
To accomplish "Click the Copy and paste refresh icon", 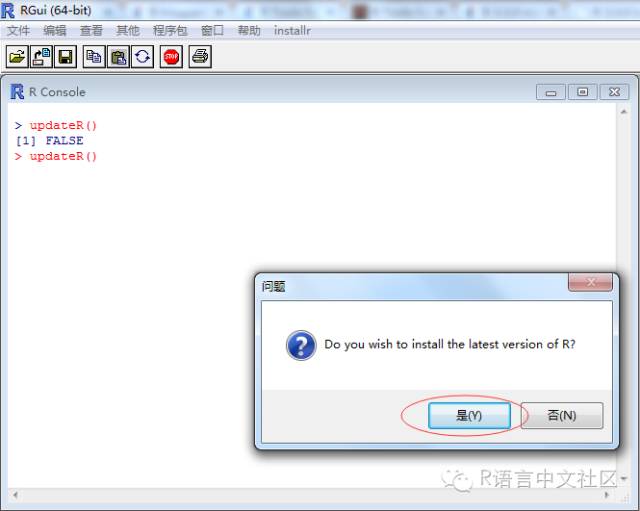I will click(142, 56).
